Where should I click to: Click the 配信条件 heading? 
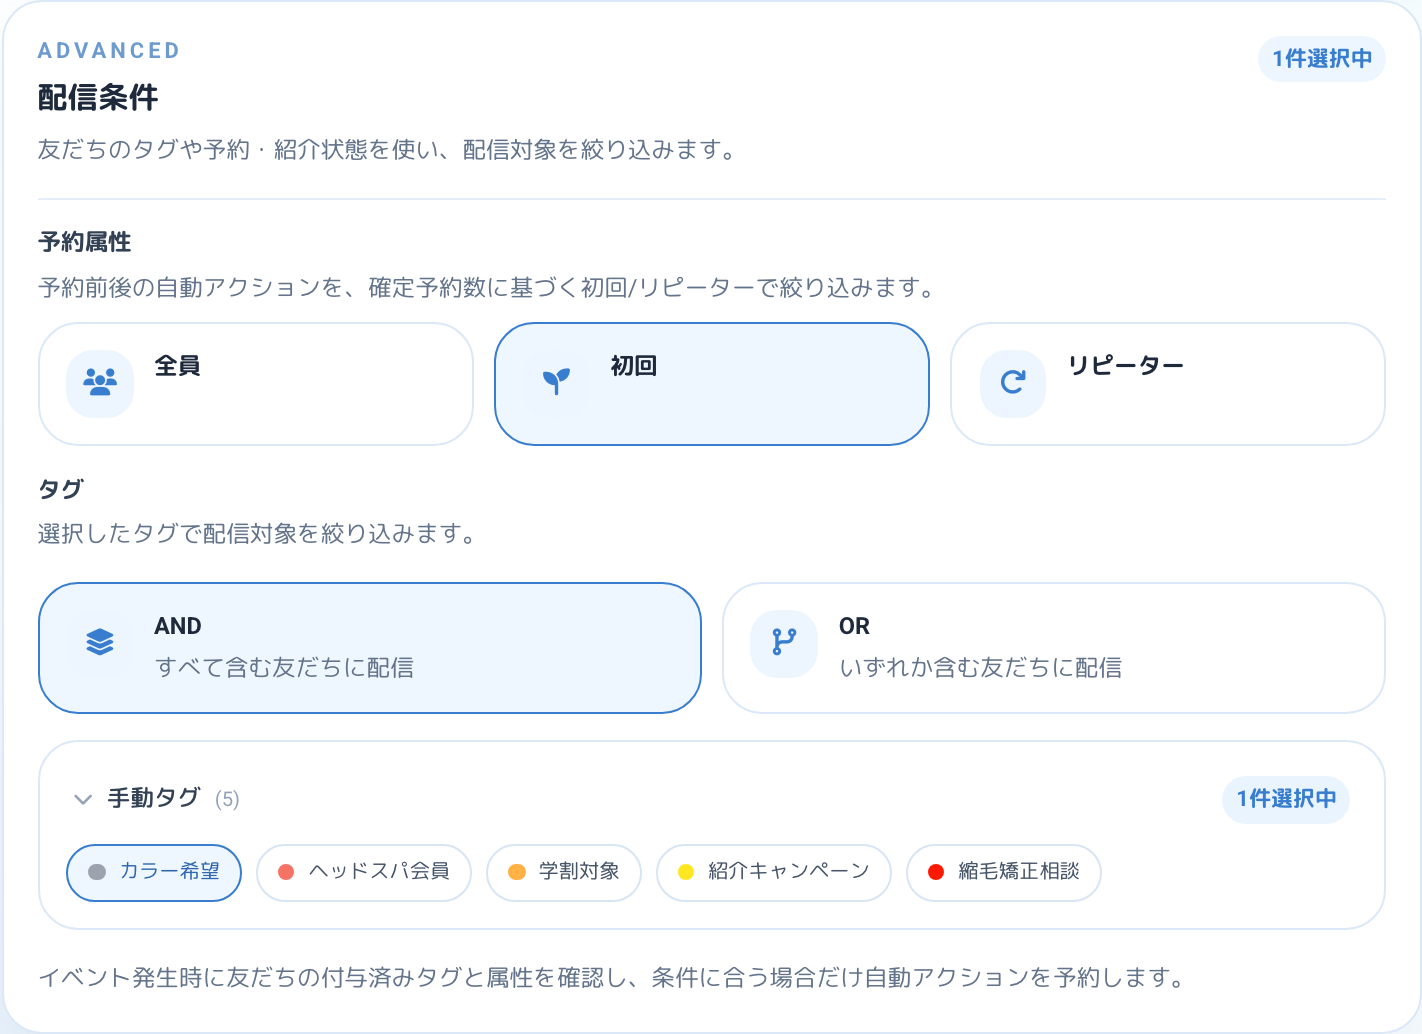tap(98, 98)
